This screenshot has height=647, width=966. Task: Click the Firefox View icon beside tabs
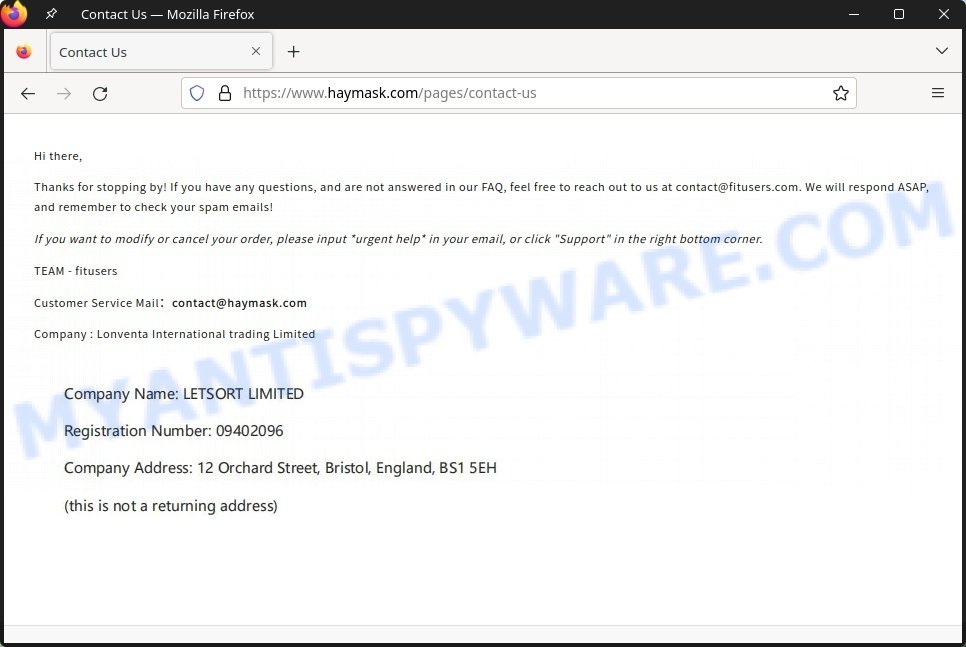24,52
